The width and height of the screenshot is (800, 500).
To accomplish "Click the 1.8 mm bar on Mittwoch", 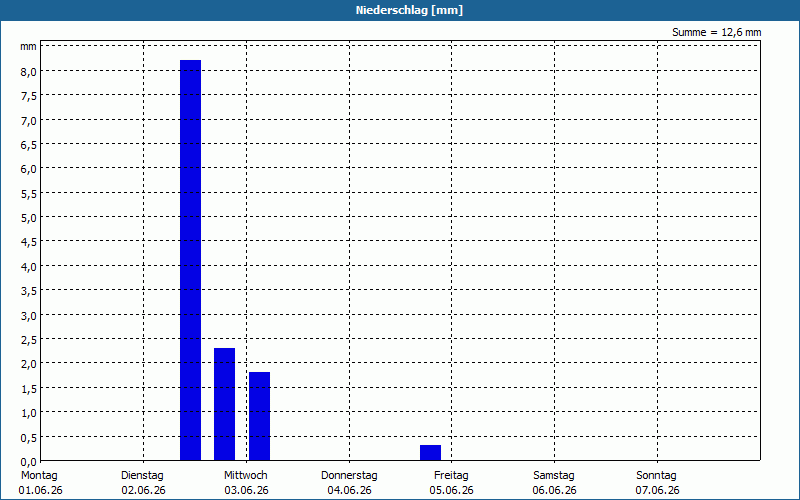I will click(259, 416).
